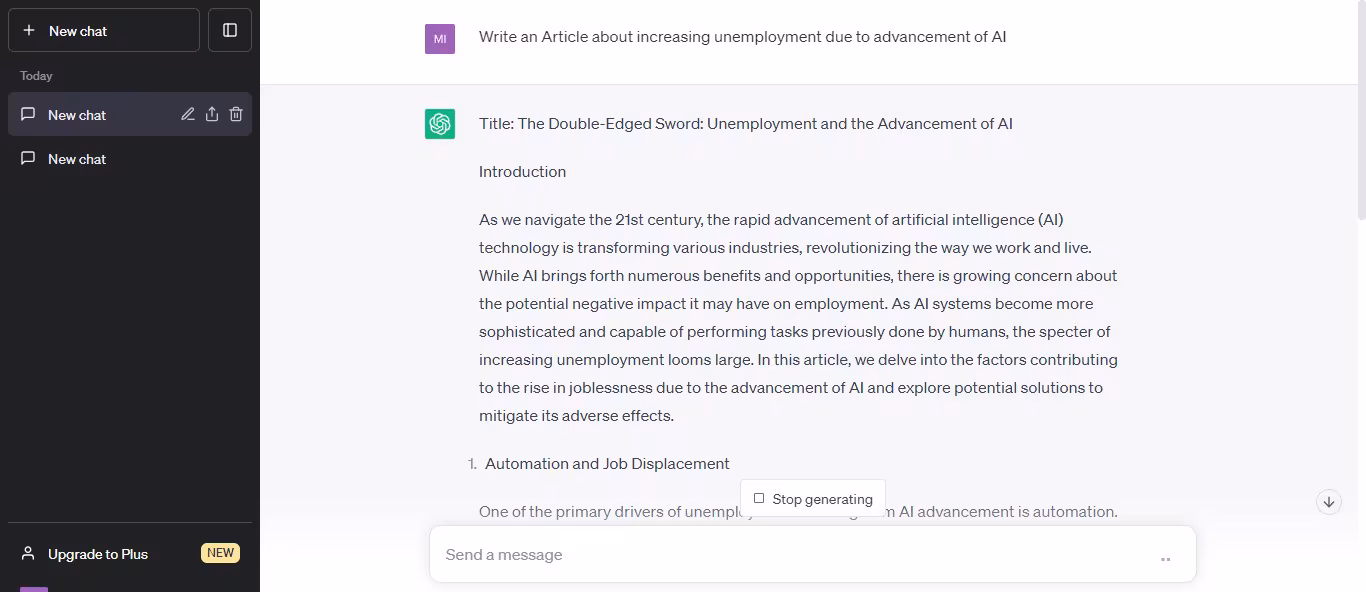This screenshot has width=1366, height=592.
Task: Click the plus icon for new chat
Action: (29, 31)
